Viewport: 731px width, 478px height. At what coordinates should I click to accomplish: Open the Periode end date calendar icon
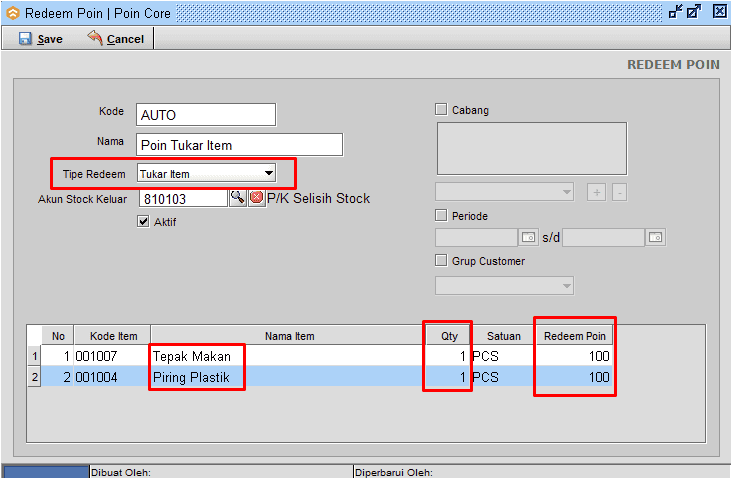(655, 238)
